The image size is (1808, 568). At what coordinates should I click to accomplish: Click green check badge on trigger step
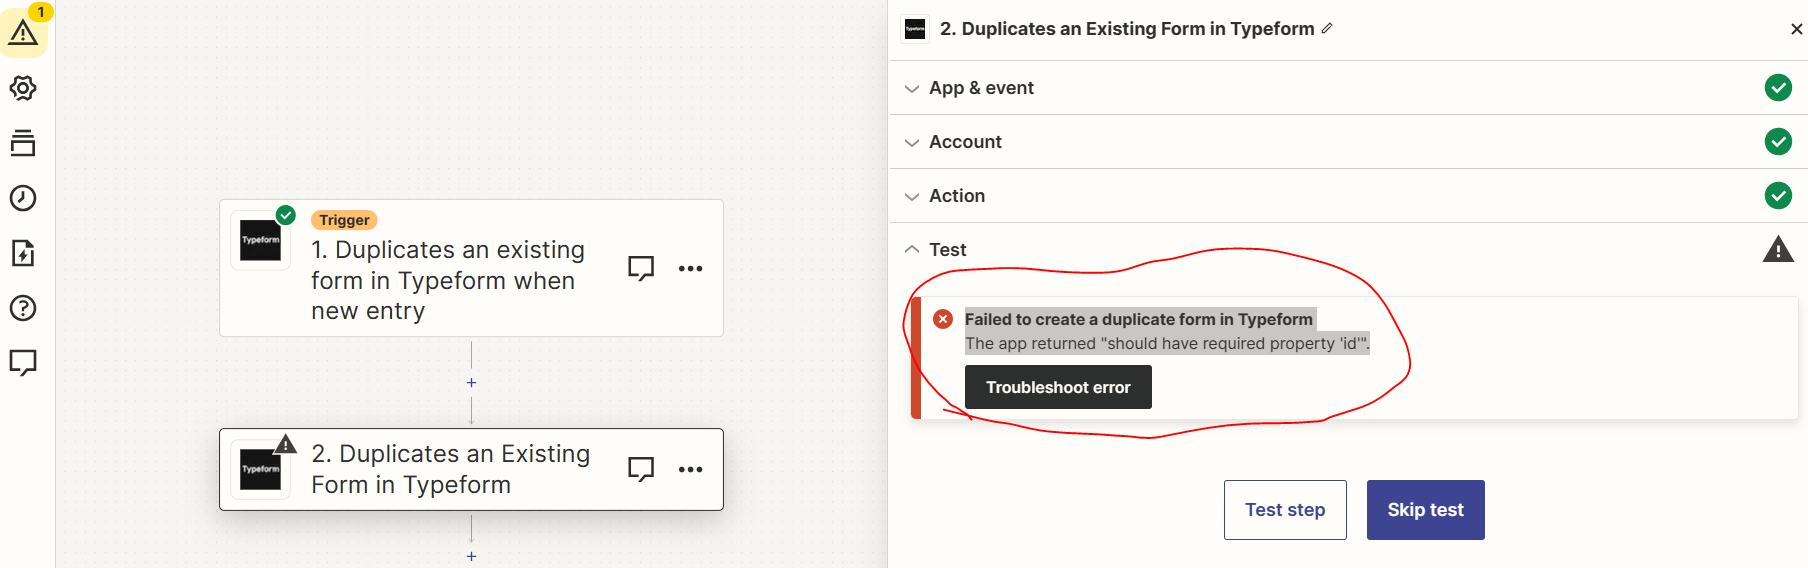click(x=286, y=215)
